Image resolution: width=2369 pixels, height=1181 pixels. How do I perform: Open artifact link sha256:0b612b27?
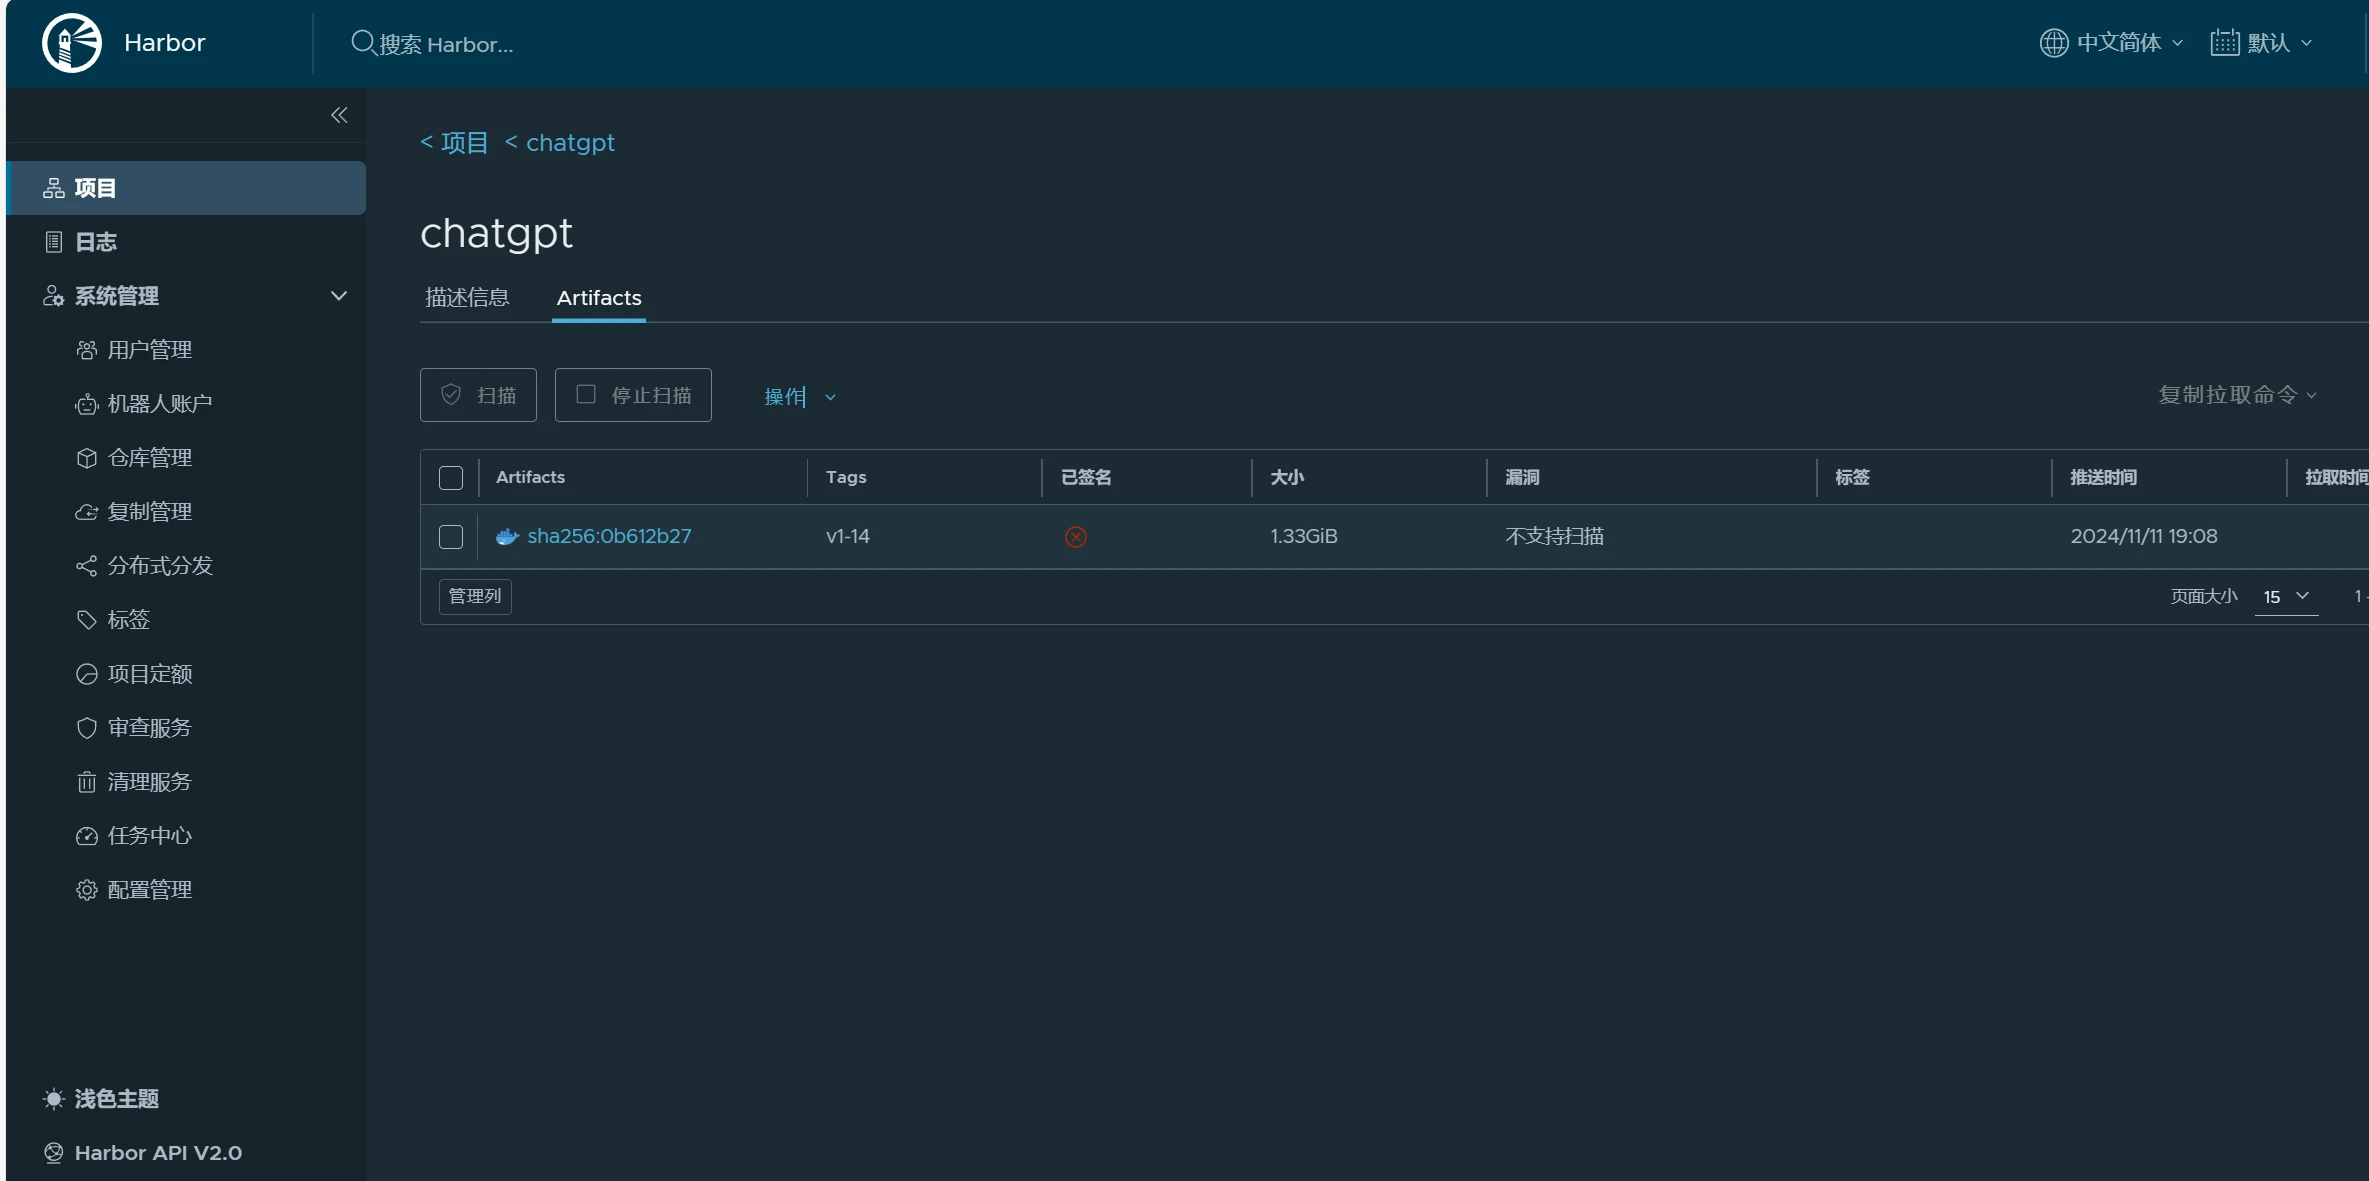click(x=608, y=536)
